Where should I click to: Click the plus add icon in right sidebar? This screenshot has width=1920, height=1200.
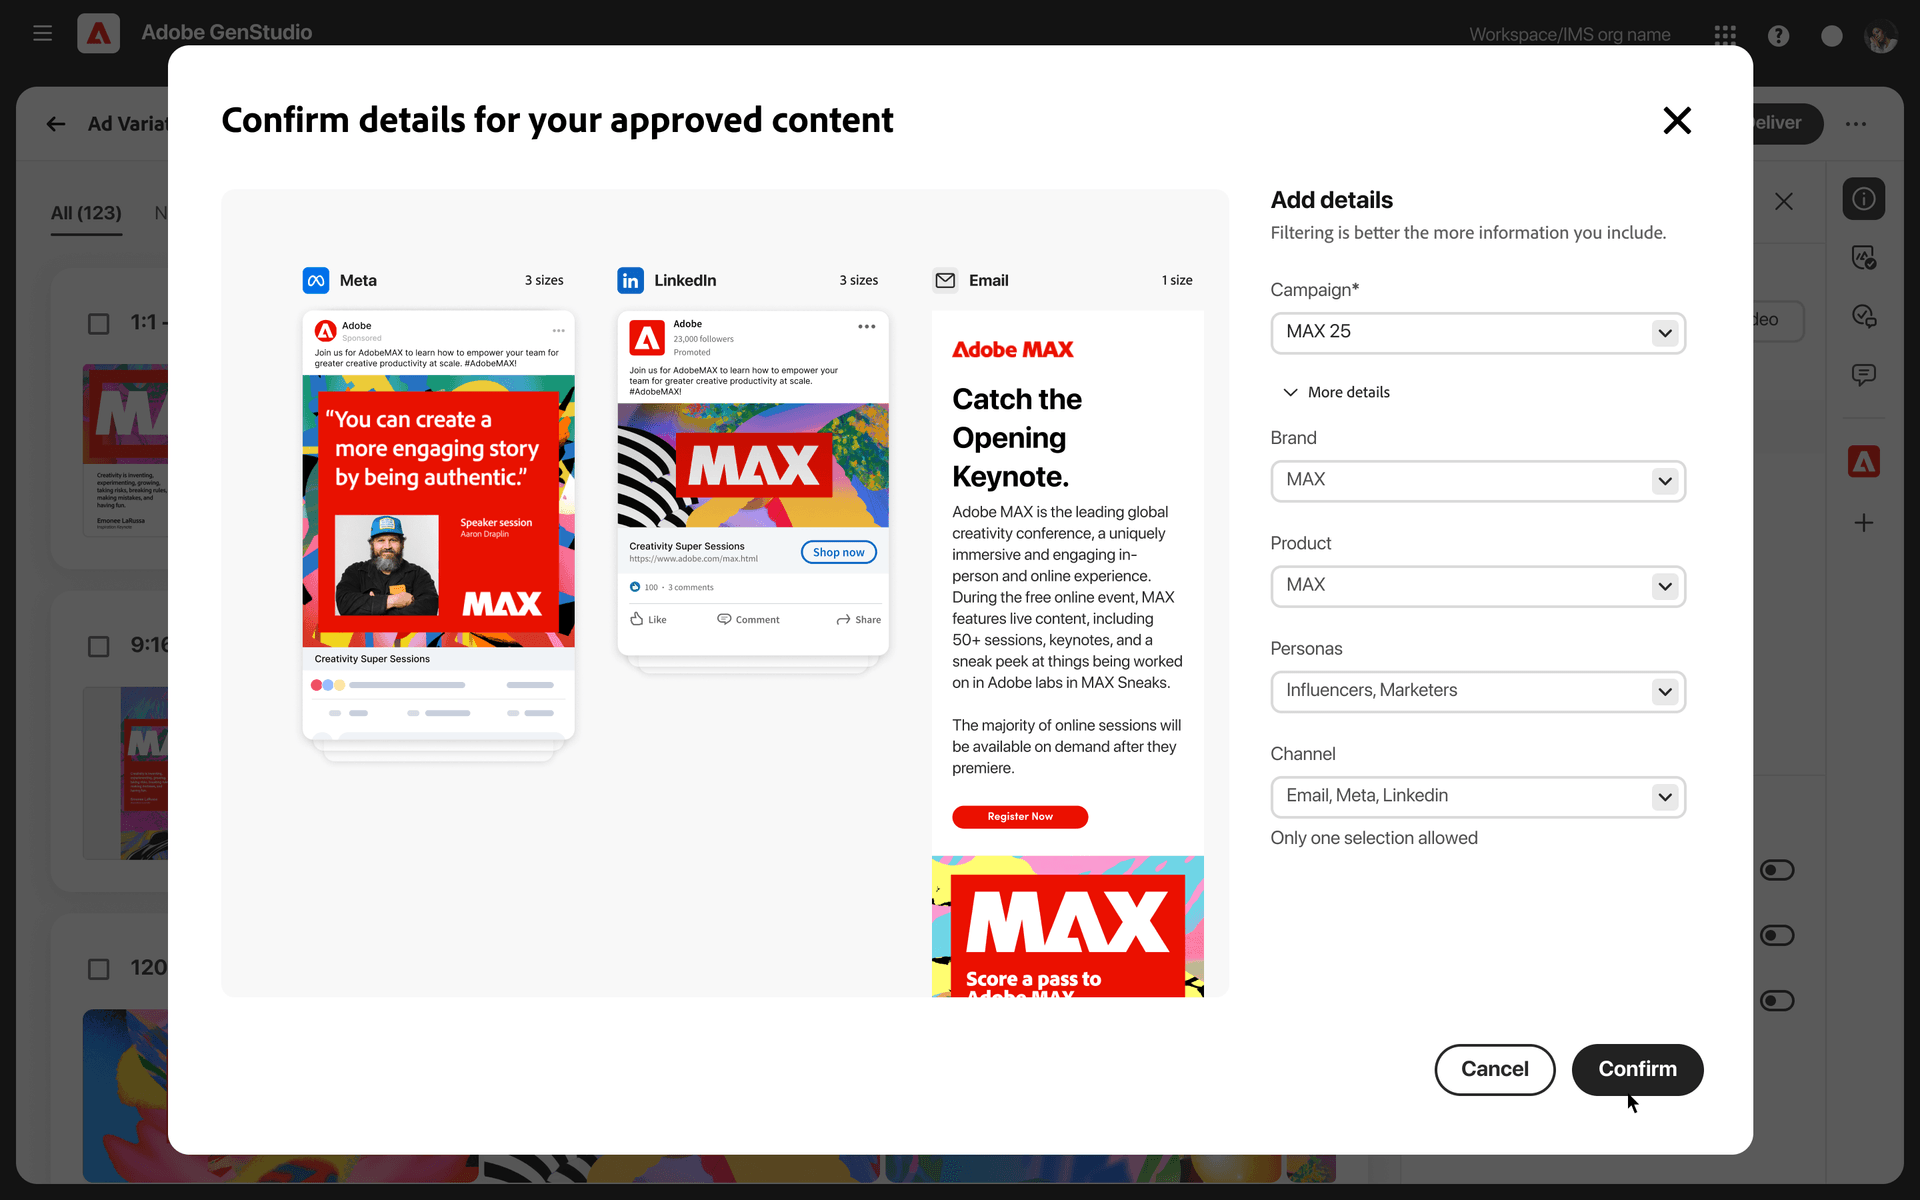point(1864,522)
